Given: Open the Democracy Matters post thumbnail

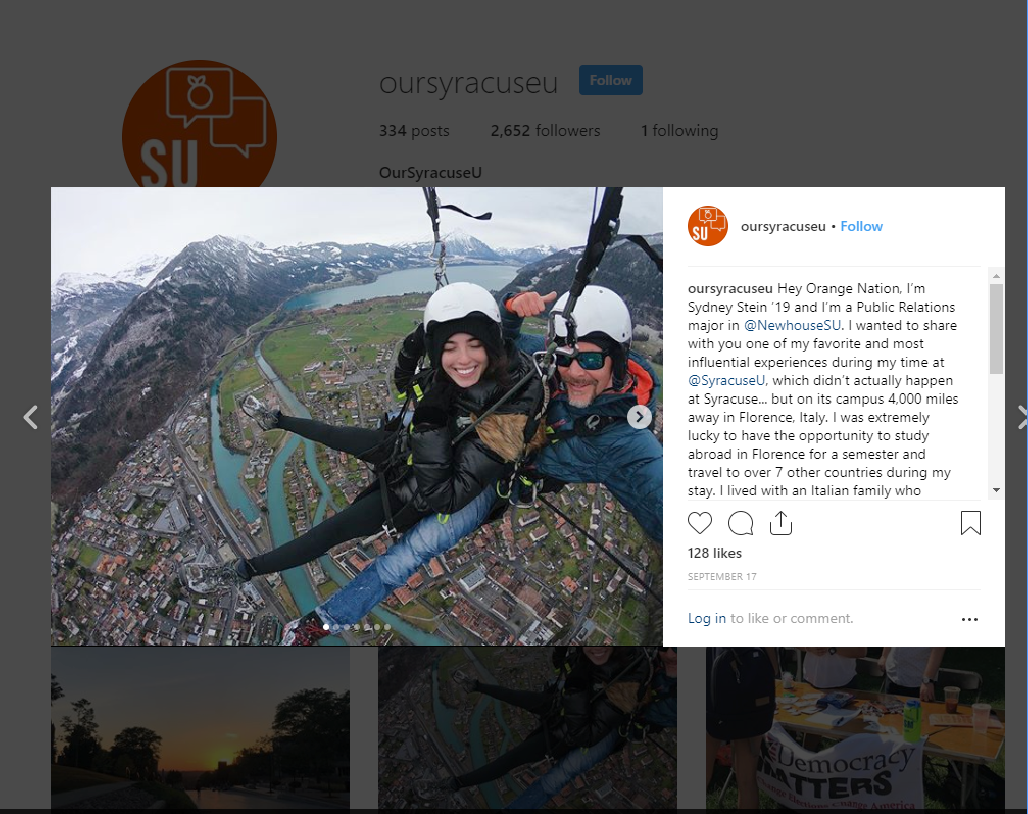Looking at the screenshot, I should pyautogui.click(x=855, y=730).
